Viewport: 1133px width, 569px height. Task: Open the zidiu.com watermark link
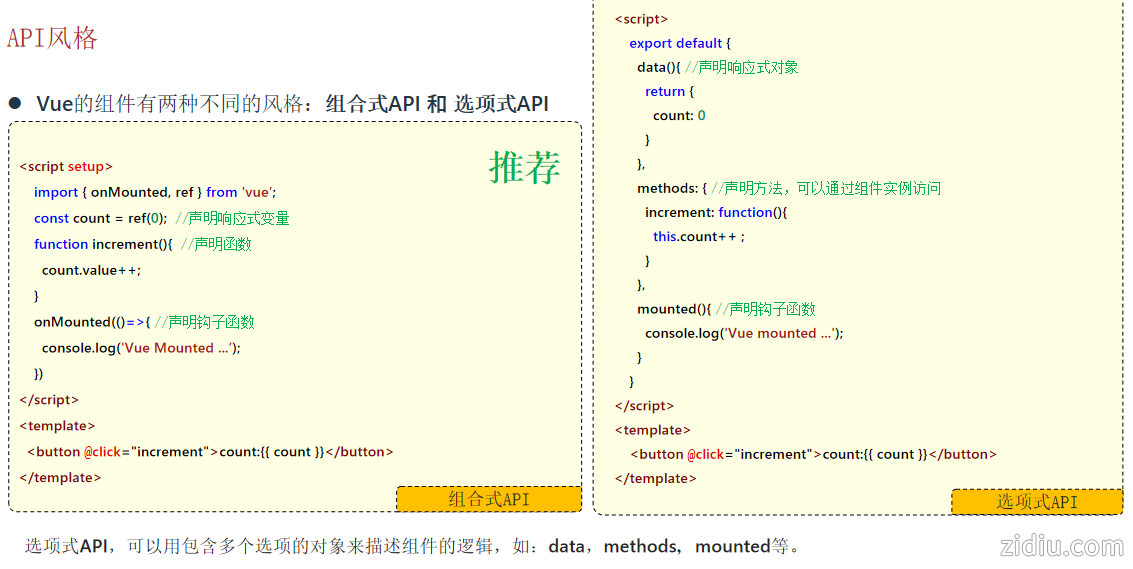[1061, 546]
